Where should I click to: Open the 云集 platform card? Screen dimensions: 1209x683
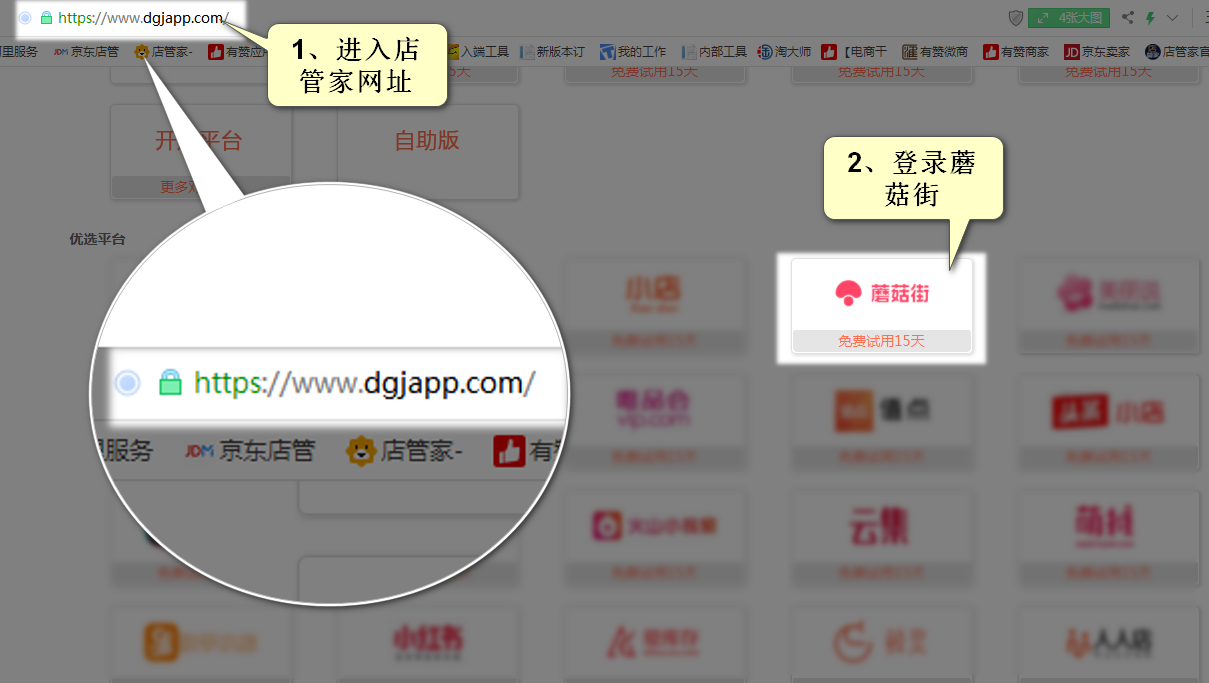click(x=881, y=537)
